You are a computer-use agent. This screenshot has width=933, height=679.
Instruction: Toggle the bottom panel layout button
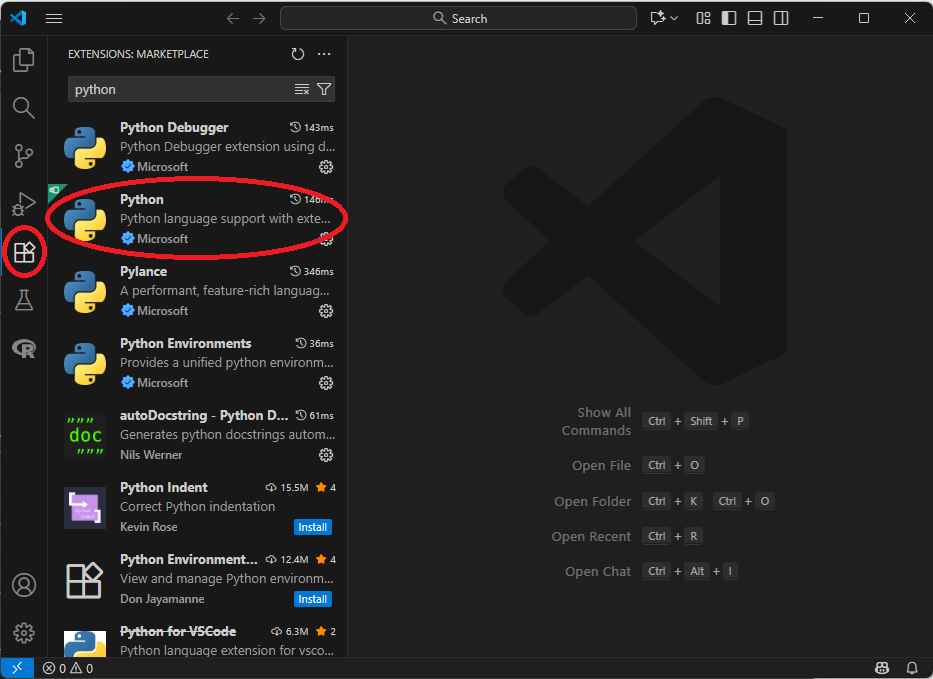(755, 18)
